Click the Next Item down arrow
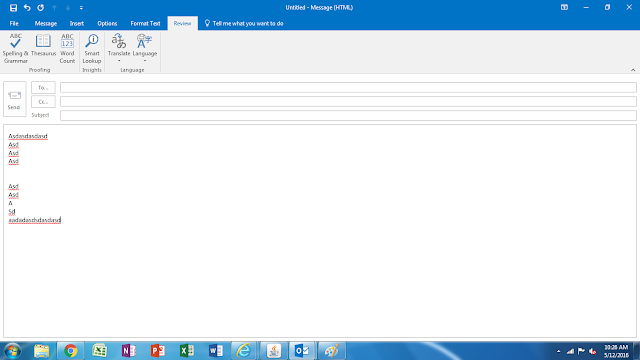 click(x=68, y=8)
